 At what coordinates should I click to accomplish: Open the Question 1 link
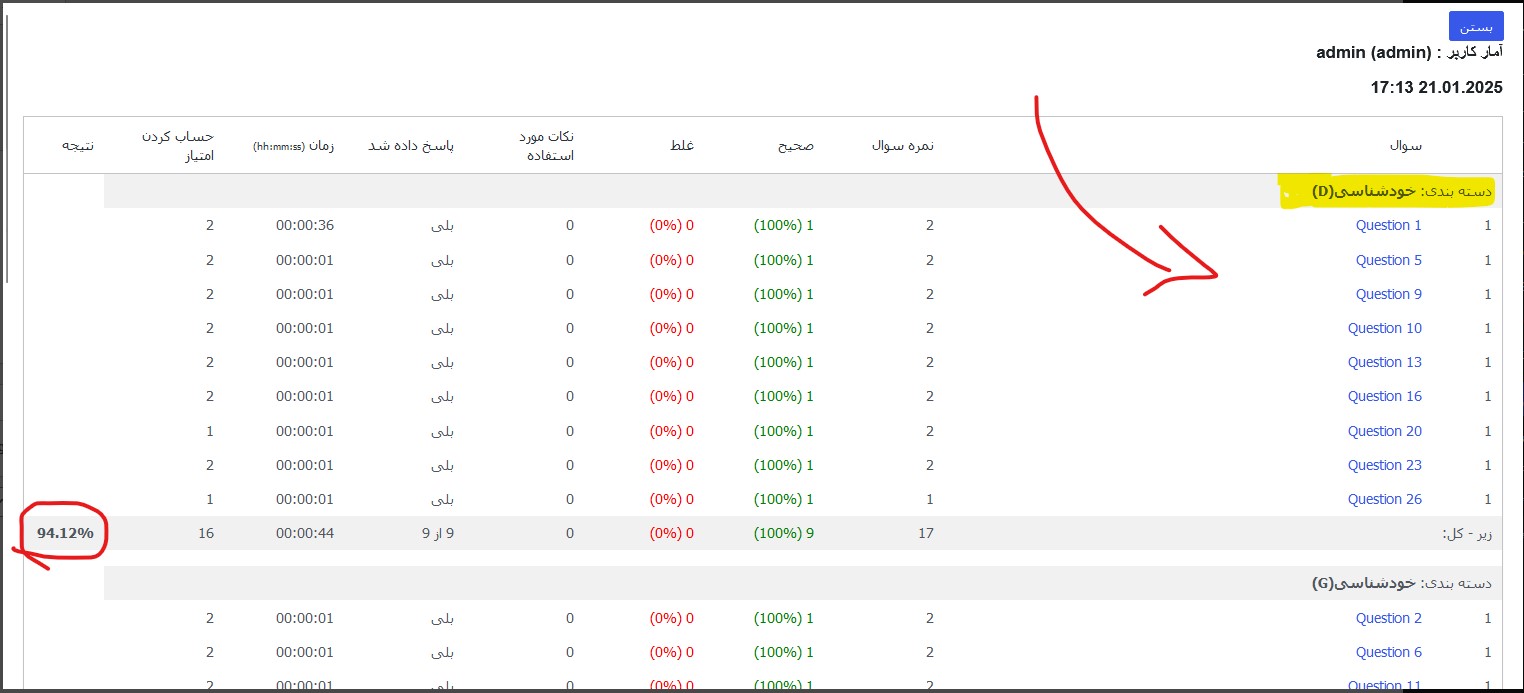tap(1388, 225)
